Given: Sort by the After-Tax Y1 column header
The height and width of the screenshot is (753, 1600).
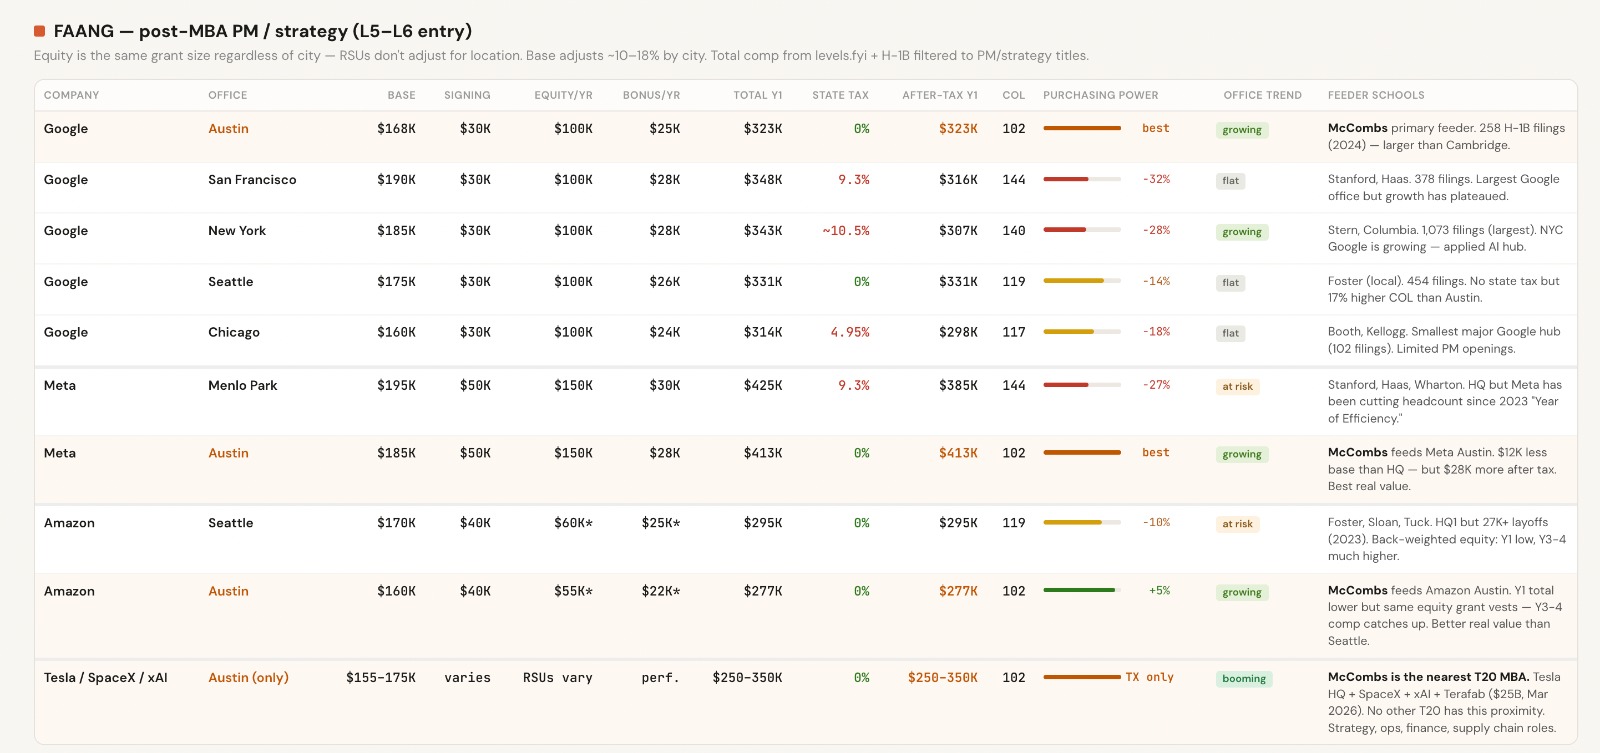Looking at the screenshot, I should click(939, 95).
